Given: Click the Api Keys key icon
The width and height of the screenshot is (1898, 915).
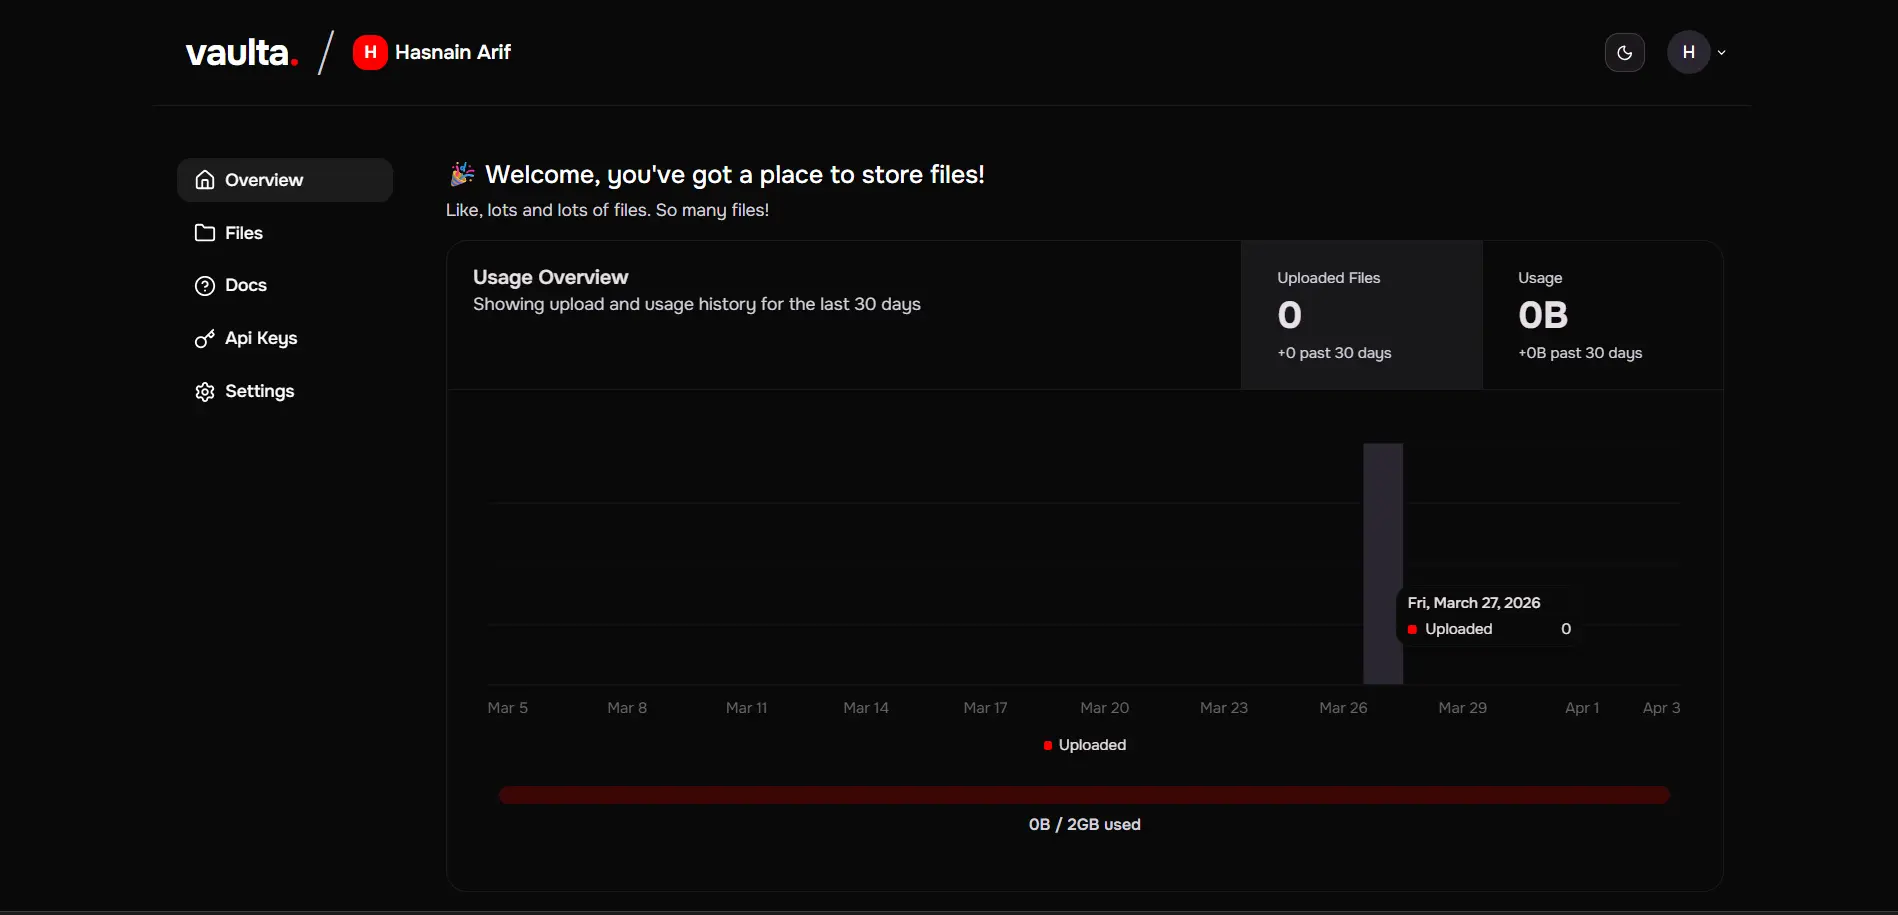Looking at the screenshot, I should tap(205, 339).
